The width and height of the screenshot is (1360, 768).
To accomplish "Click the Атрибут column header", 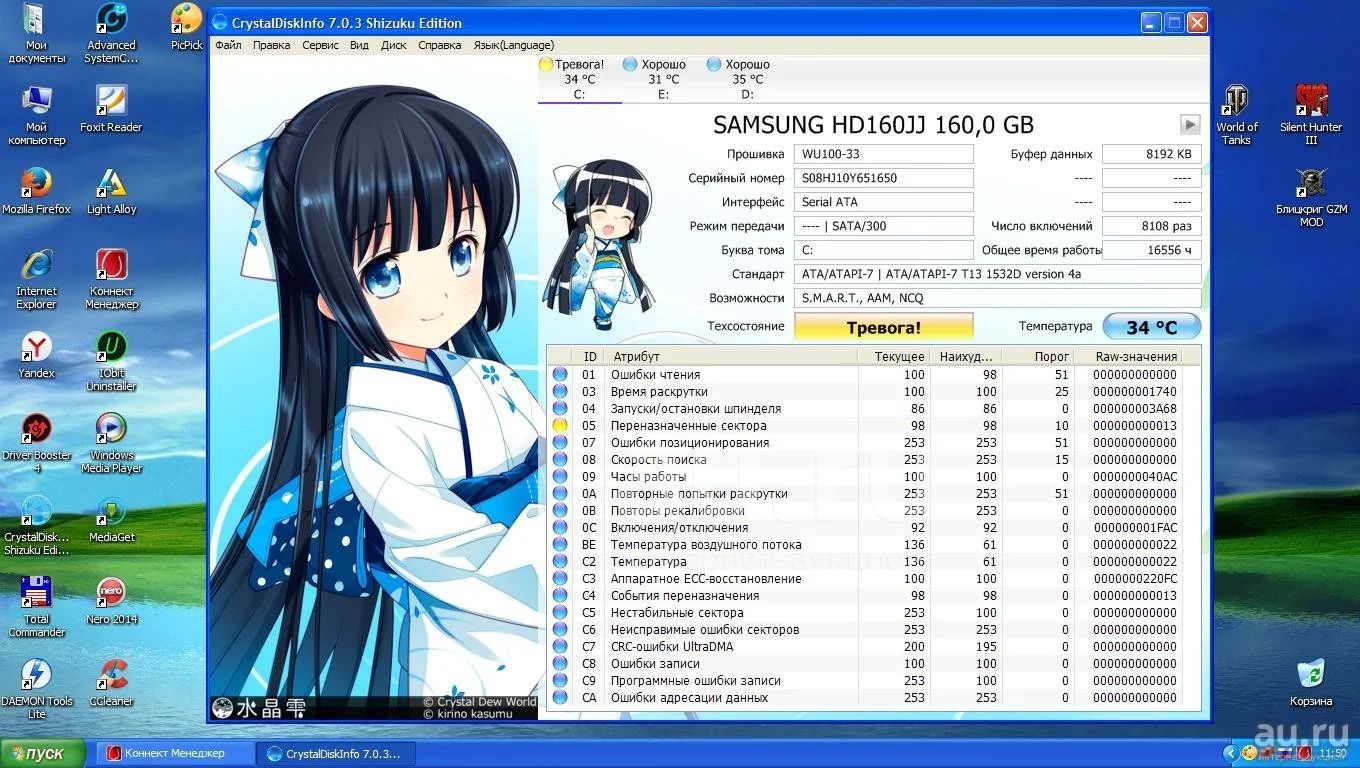I will point(732,356).
